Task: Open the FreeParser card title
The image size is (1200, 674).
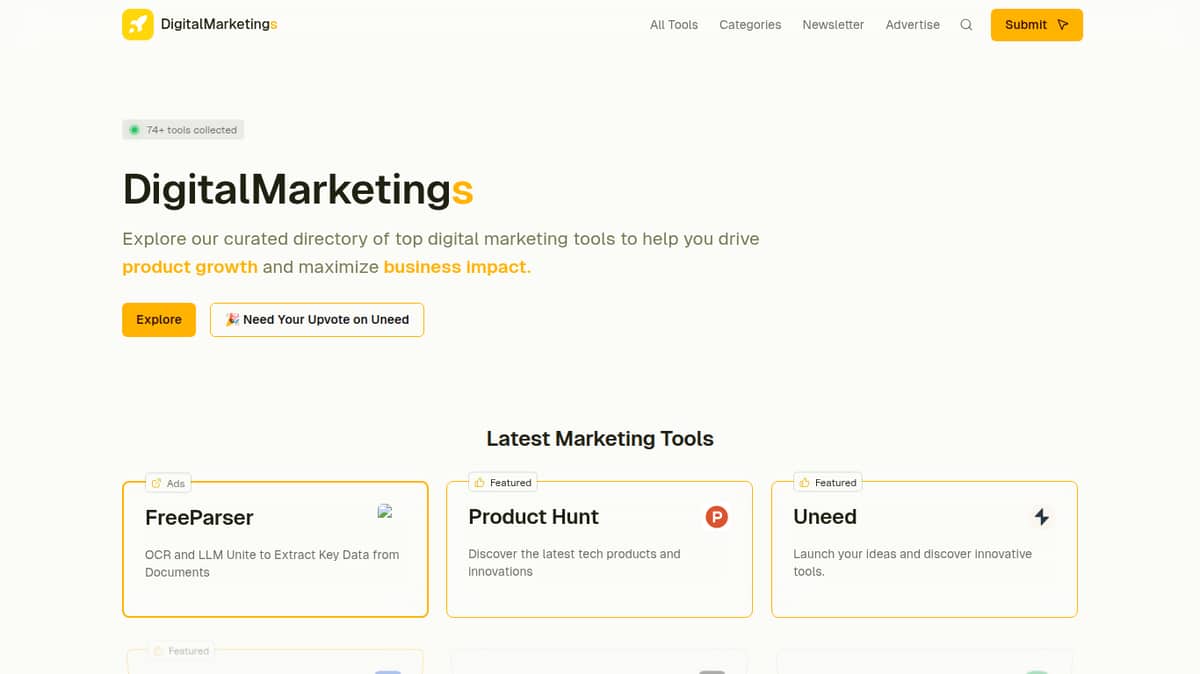Action: click(199, 517)
